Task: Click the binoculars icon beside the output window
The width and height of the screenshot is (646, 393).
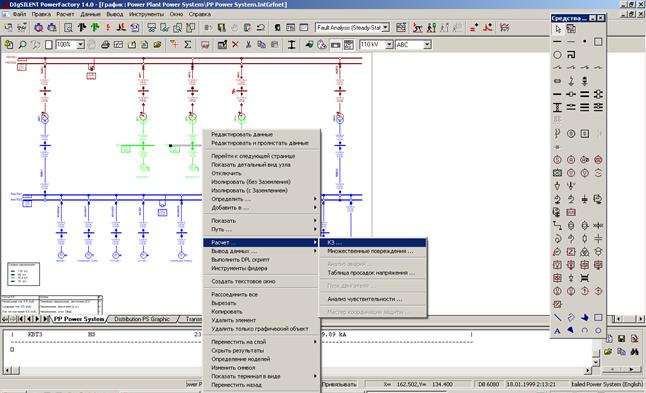Action: (634, 352)
